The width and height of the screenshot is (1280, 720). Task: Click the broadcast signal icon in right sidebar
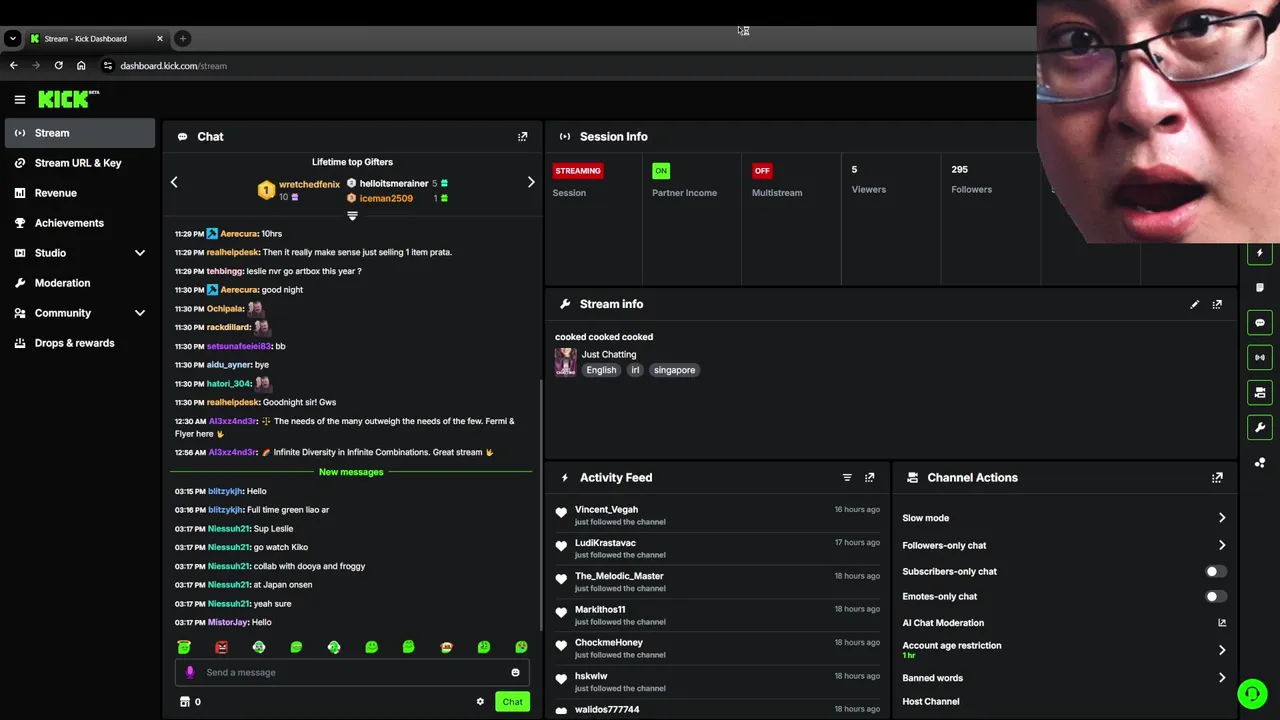tap(1260, 357)
